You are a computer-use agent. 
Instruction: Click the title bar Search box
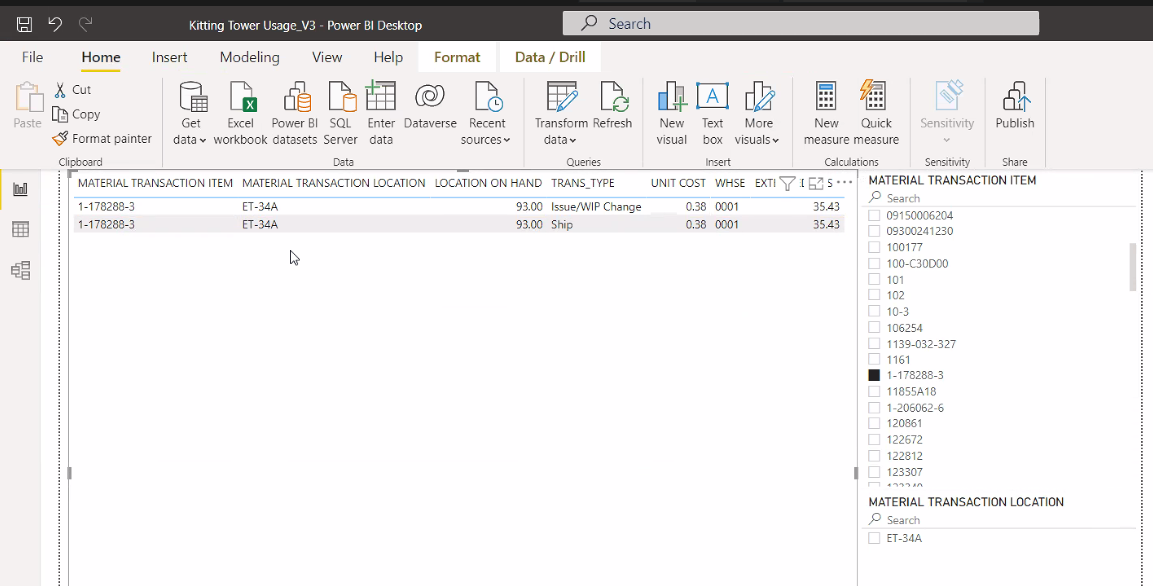point(801,24)
